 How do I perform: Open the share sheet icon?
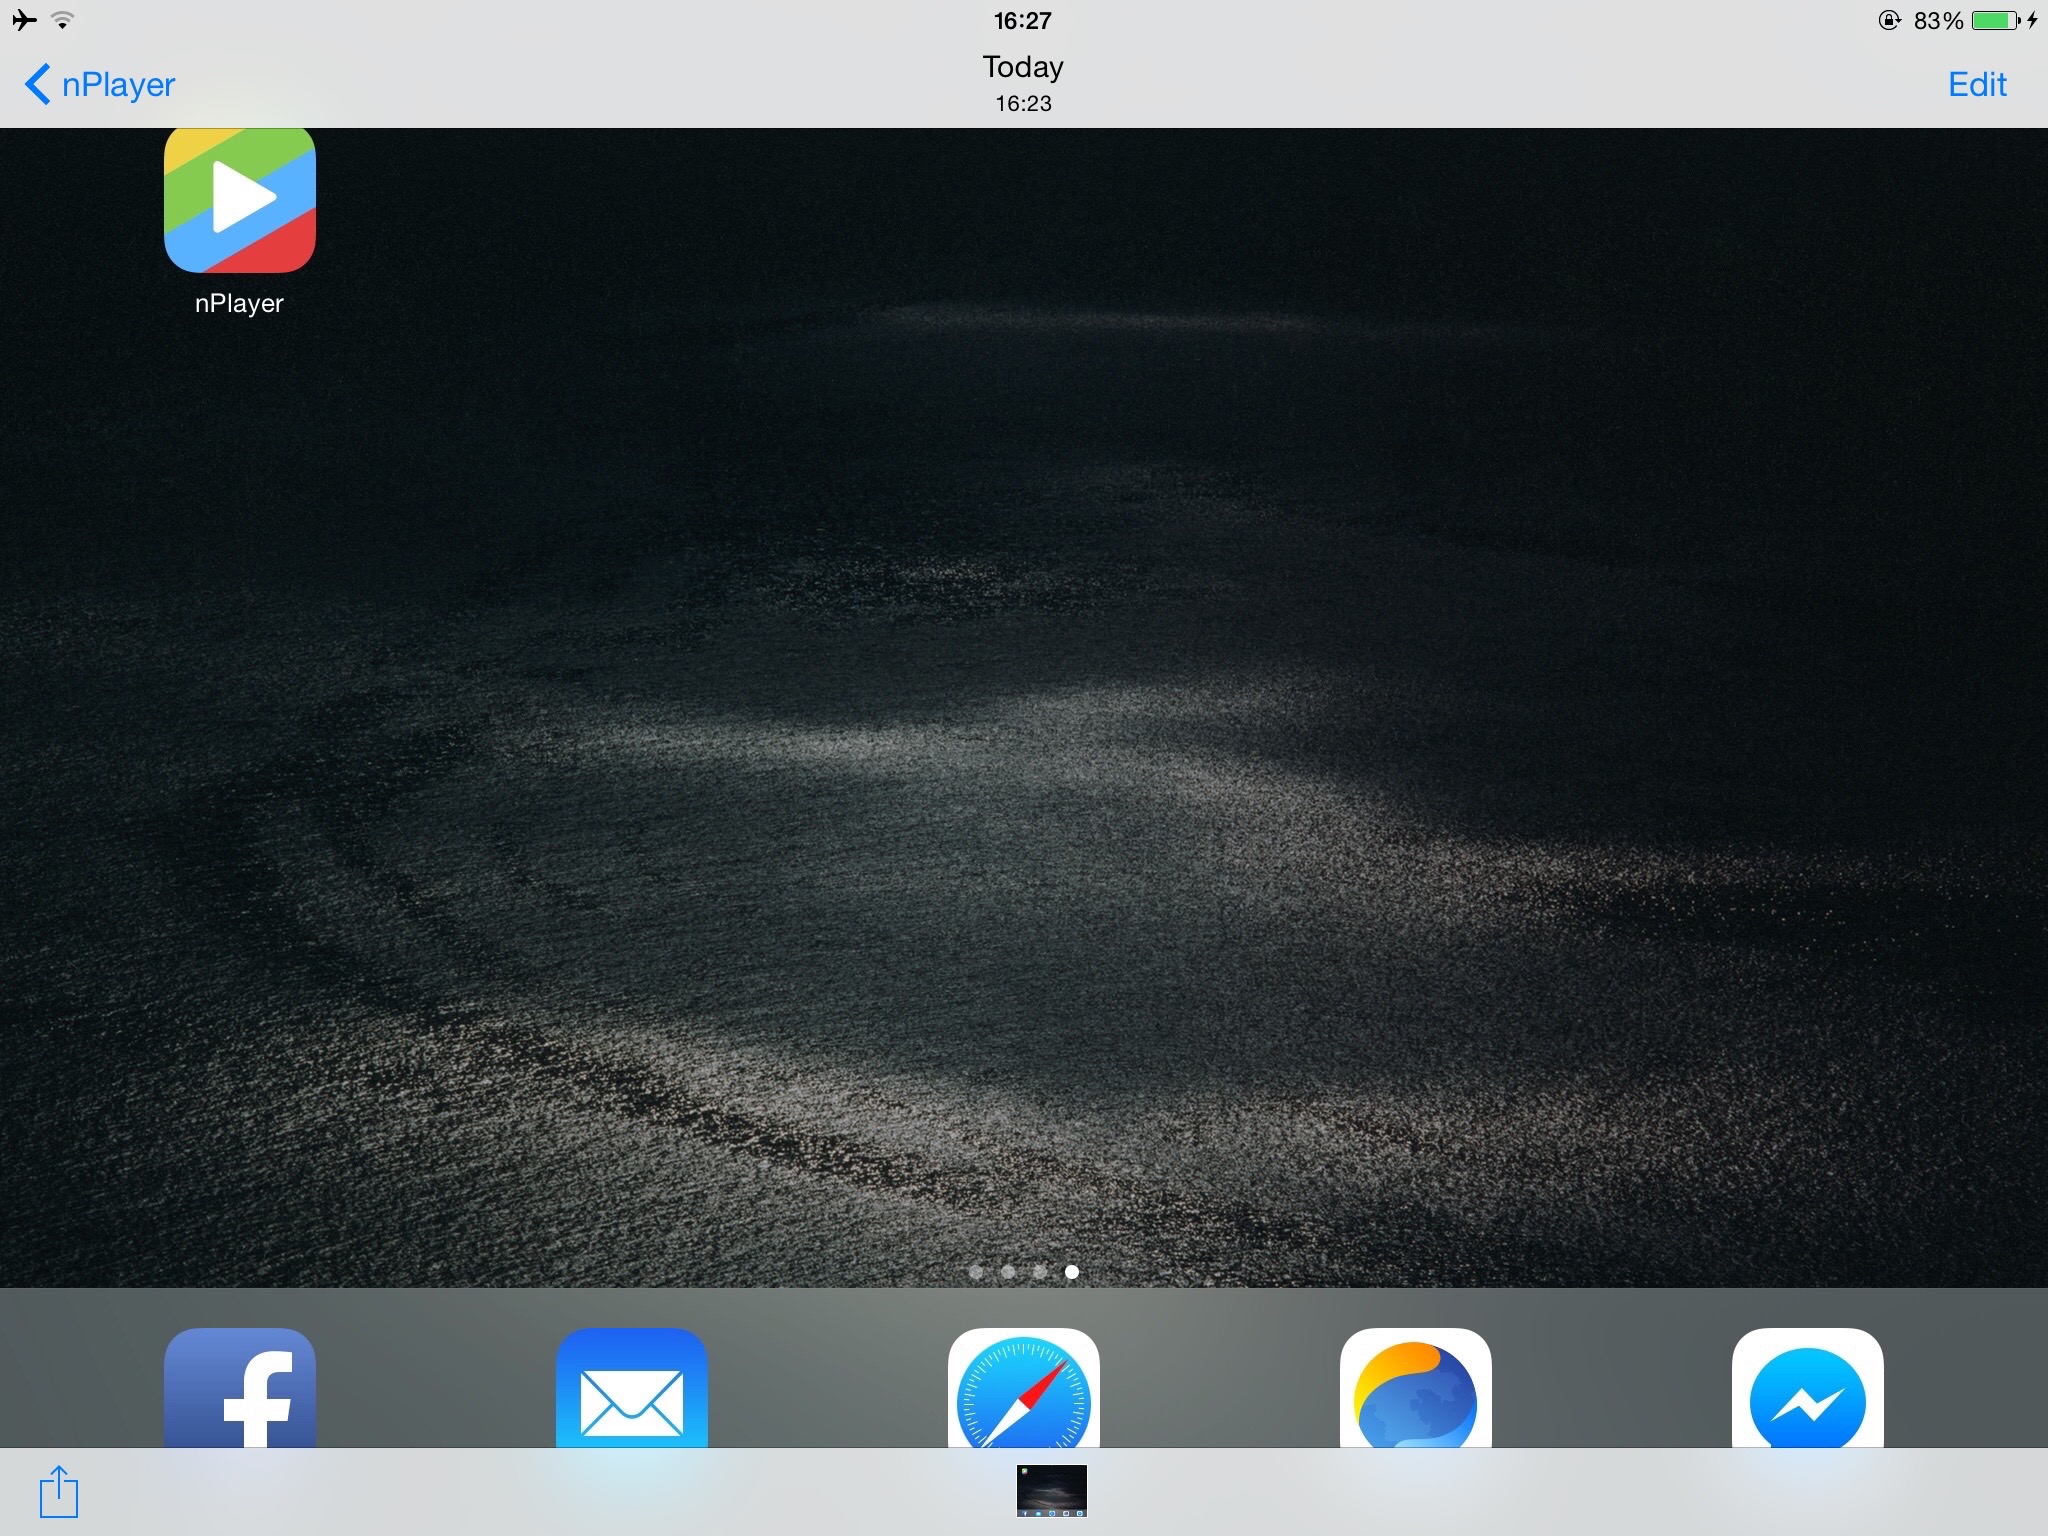click(59, 1491)
